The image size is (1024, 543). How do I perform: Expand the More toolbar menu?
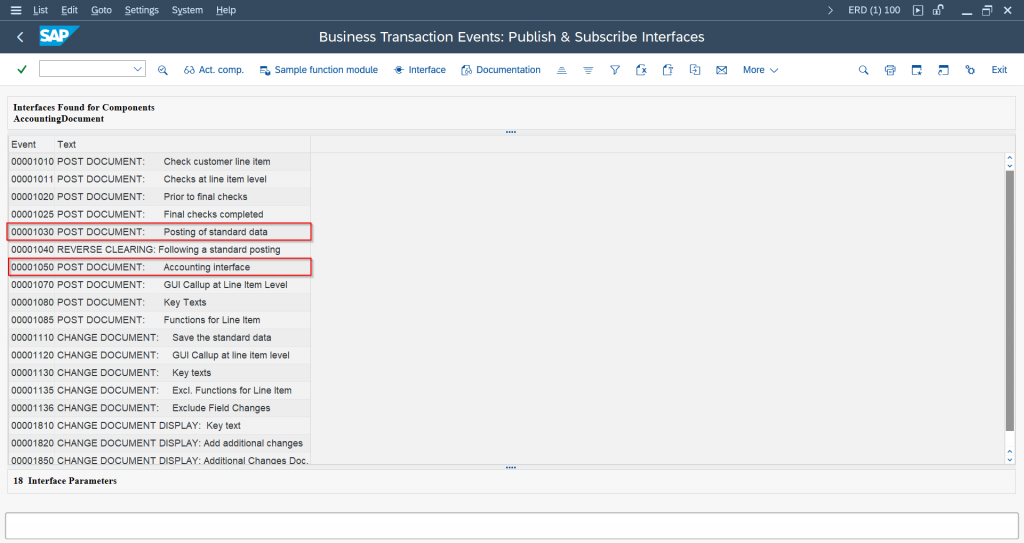pos(760,70)
